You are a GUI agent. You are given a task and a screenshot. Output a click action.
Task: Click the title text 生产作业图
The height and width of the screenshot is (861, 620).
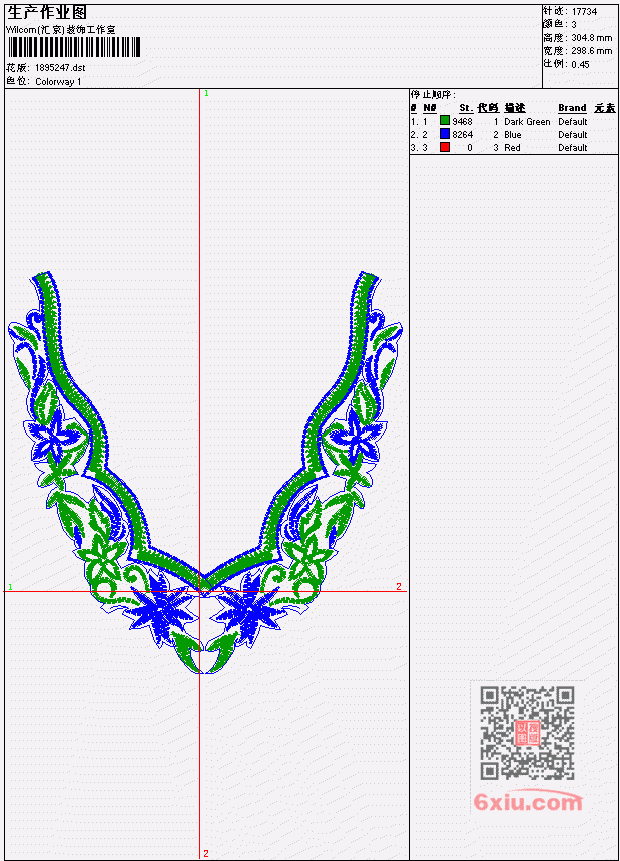[47, 12]
